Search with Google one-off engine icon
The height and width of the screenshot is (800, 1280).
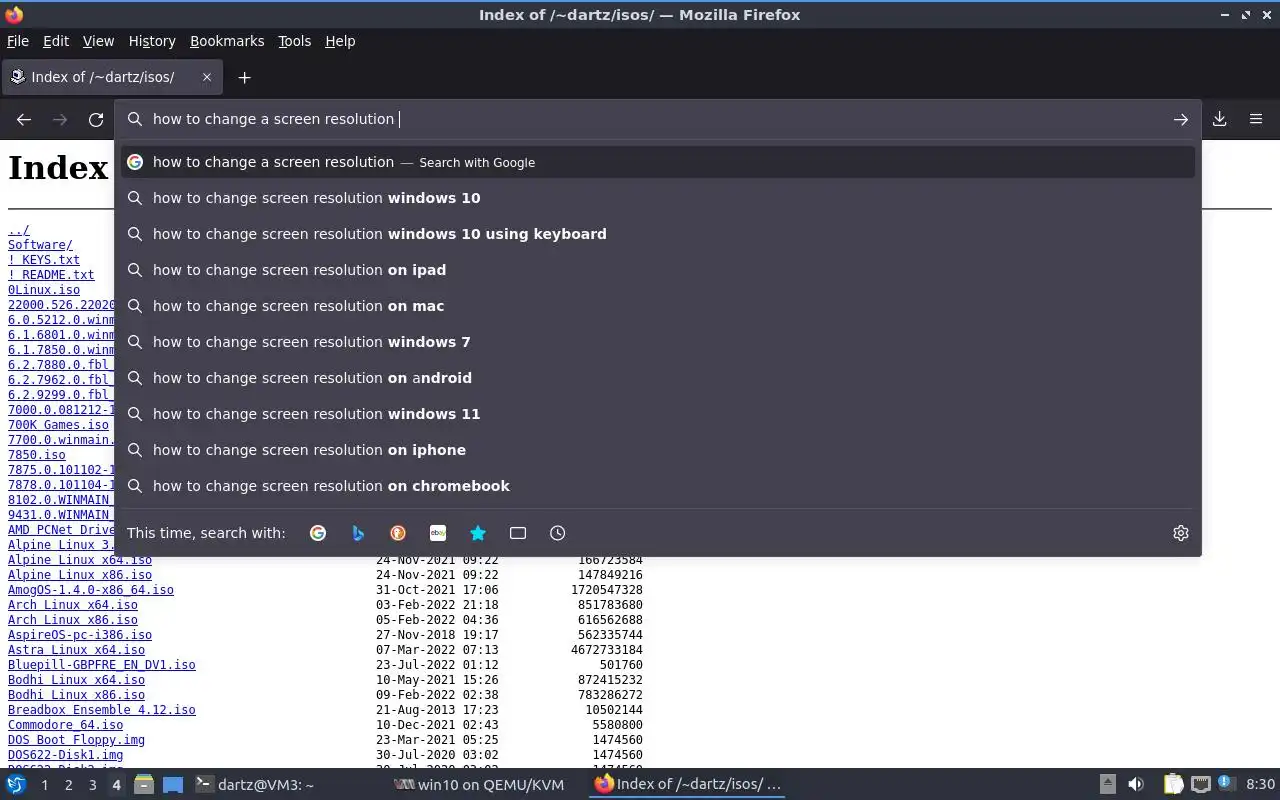tap(318, 533)
